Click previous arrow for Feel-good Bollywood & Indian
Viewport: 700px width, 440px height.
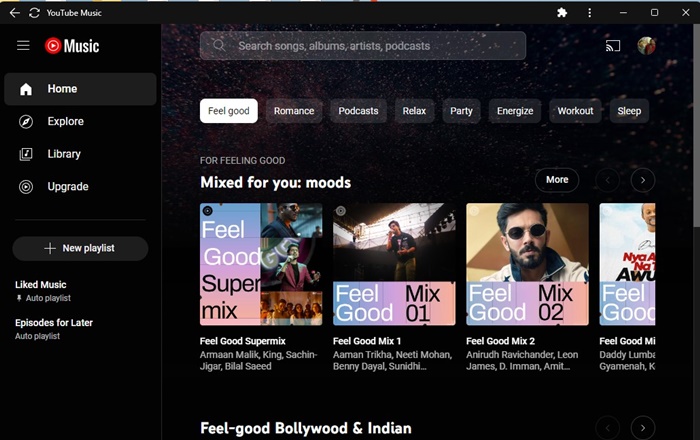point(608,428)
